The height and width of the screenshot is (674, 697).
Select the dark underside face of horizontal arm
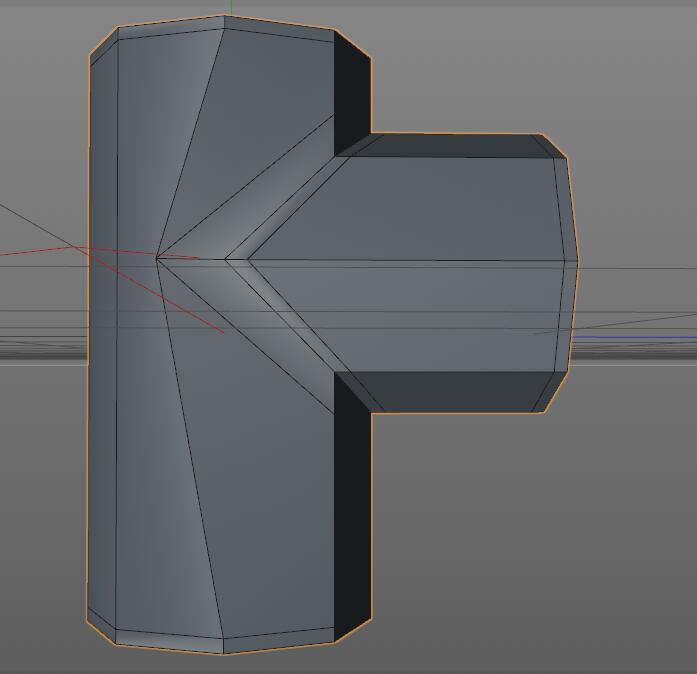[451, 392]
